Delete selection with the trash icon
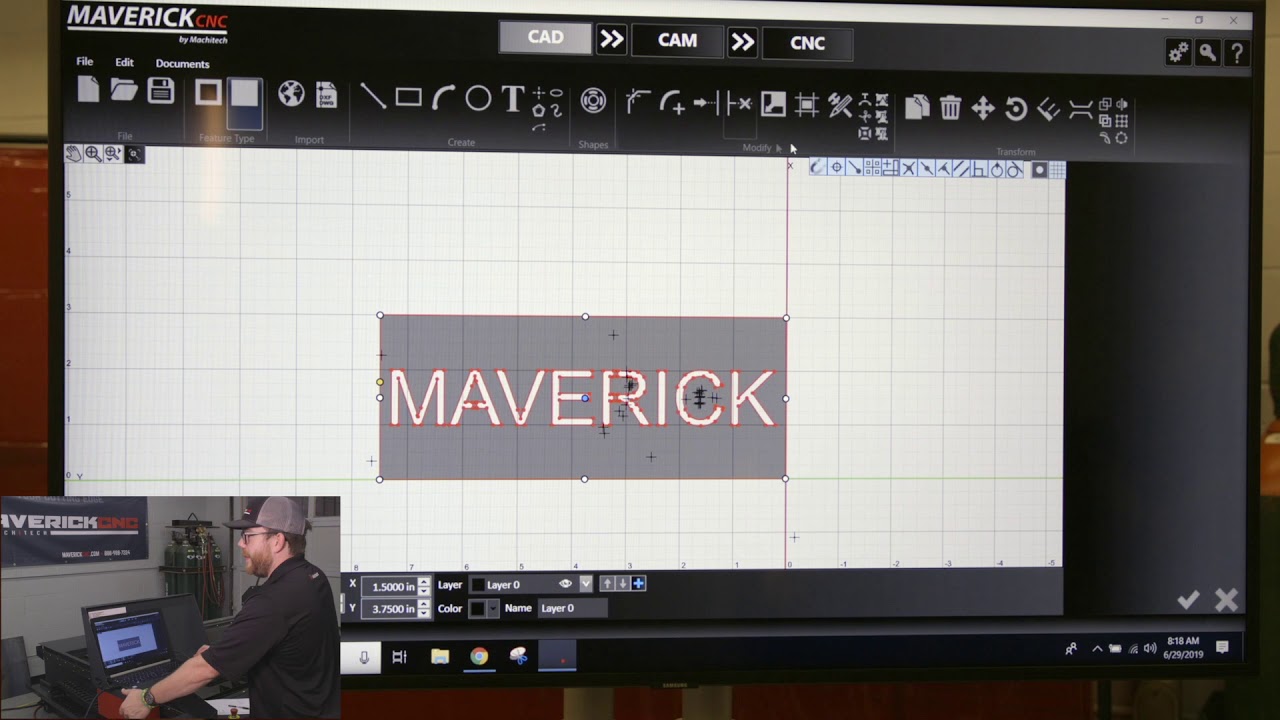Screen dimensions: 1280x720 (x=951, y=107)
